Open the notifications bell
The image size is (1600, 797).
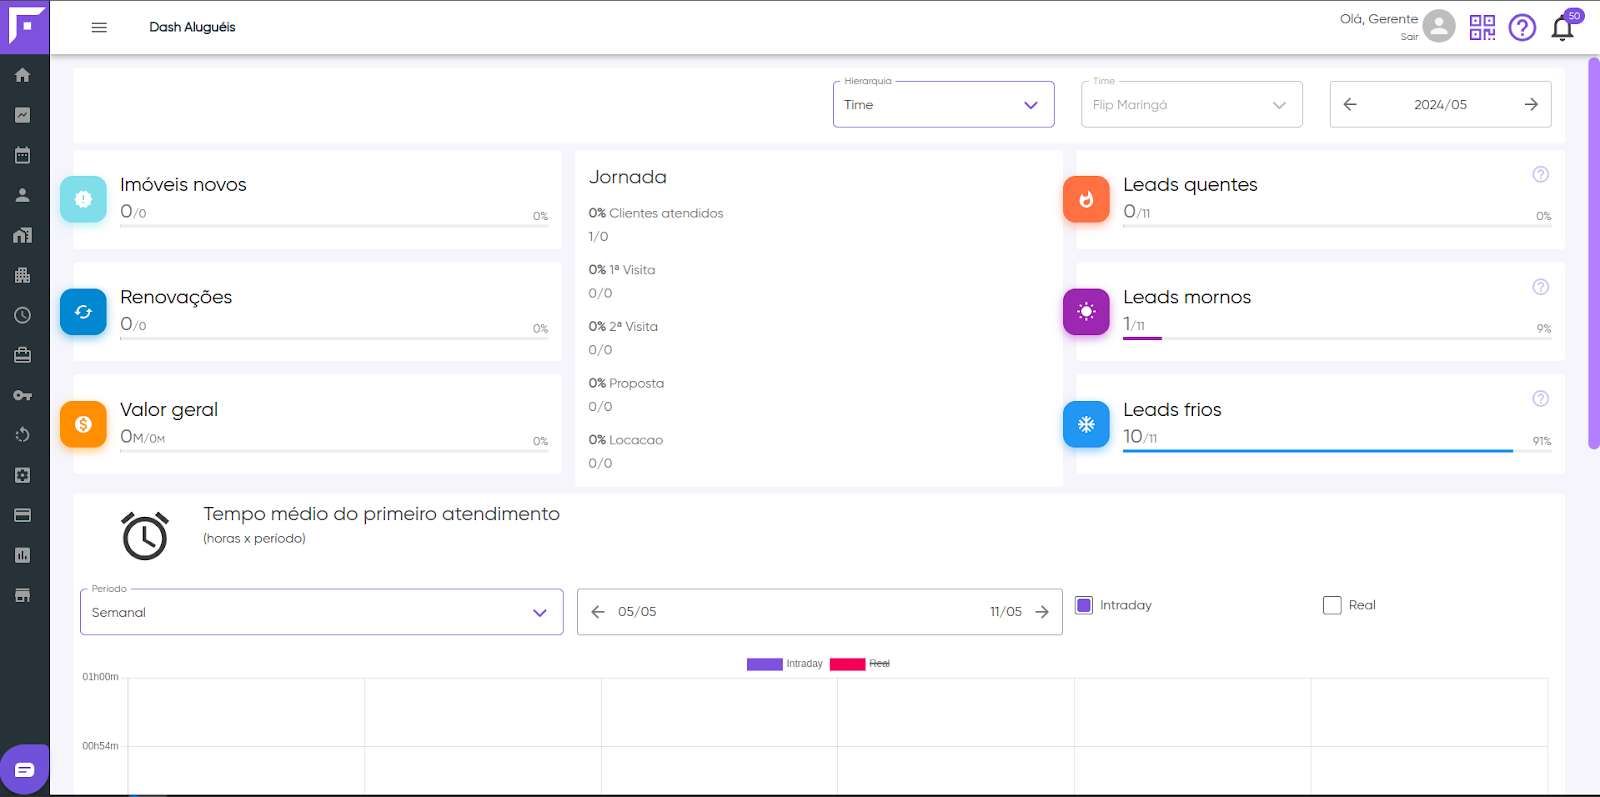click(1562, 28)
